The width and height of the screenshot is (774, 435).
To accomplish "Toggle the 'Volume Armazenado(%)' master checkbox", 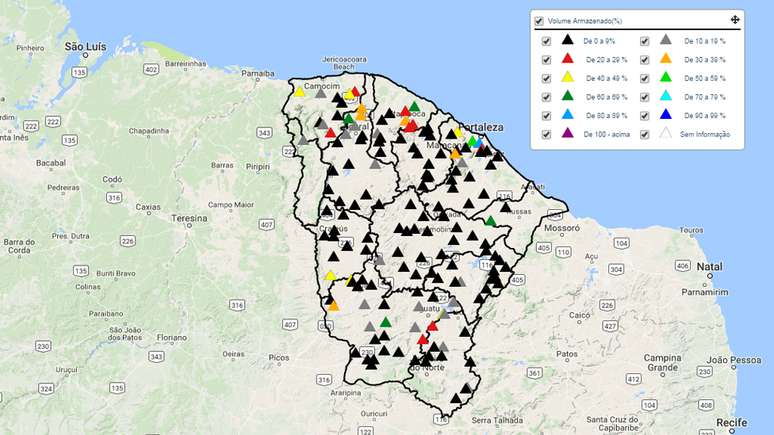I will pos(539,20).
